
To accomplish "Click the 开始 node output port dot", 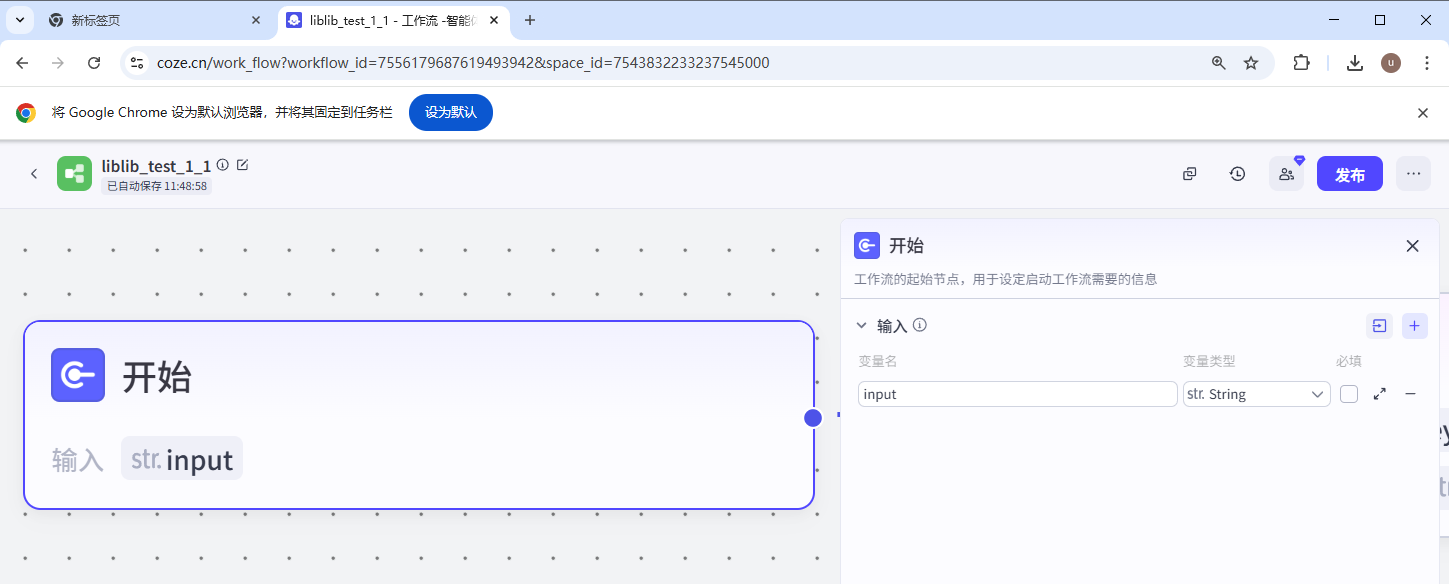I will [813, 418].
